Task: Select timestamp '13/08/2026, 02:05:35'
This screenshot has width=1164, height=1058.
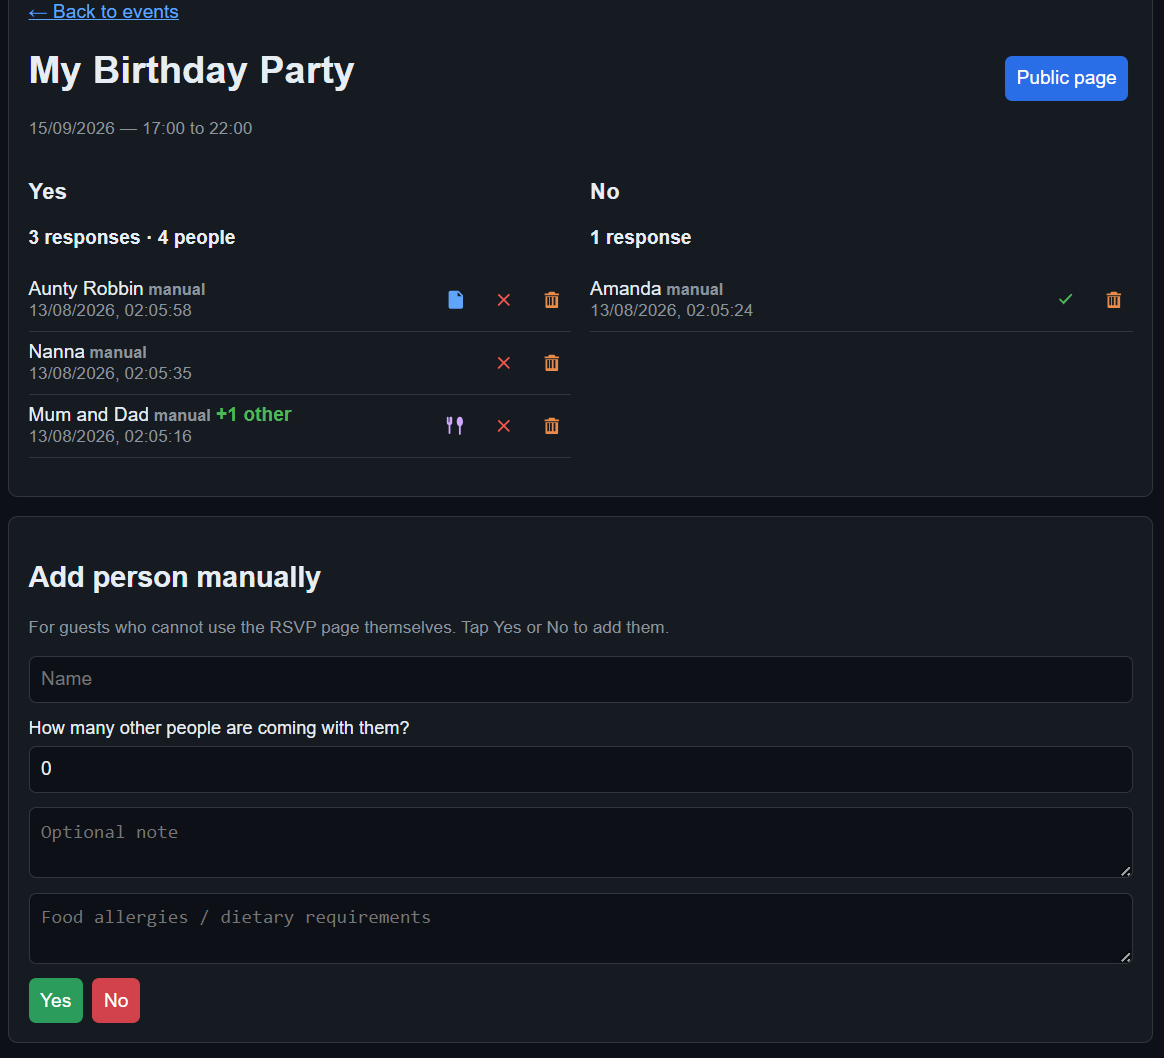Action: point(110,373)
